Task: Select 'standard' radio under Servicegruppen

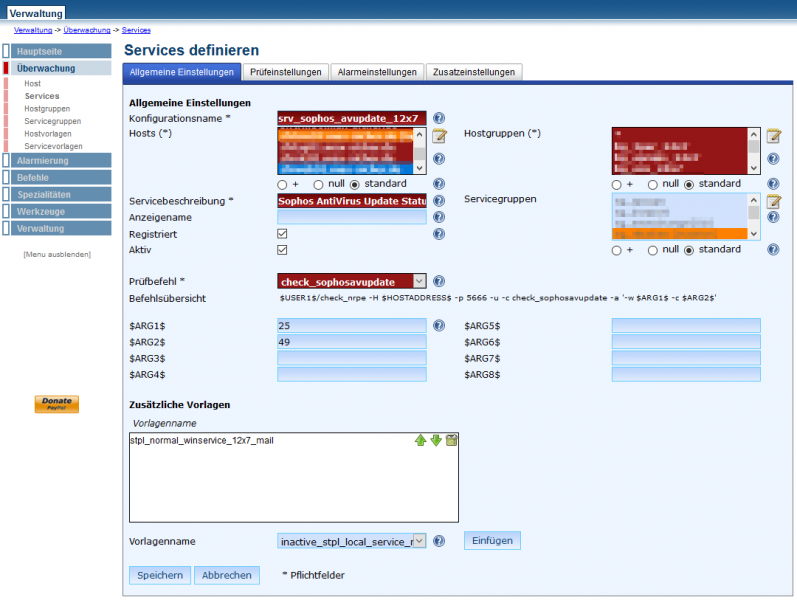Action: [x=689, y=250]
